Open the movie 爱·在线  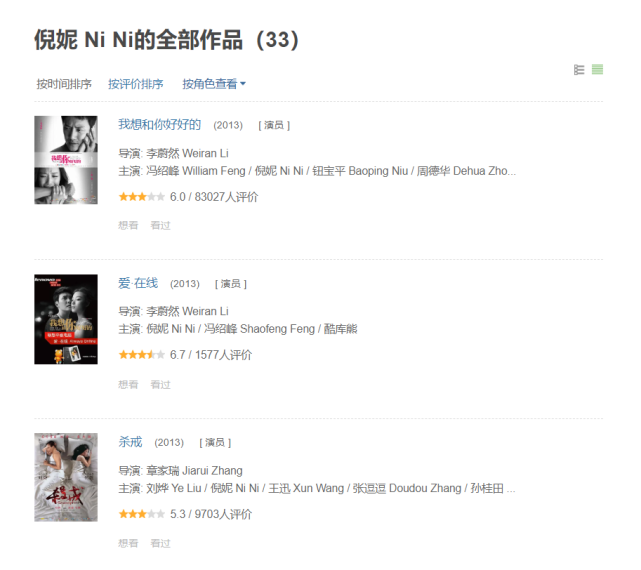(138, 283)
